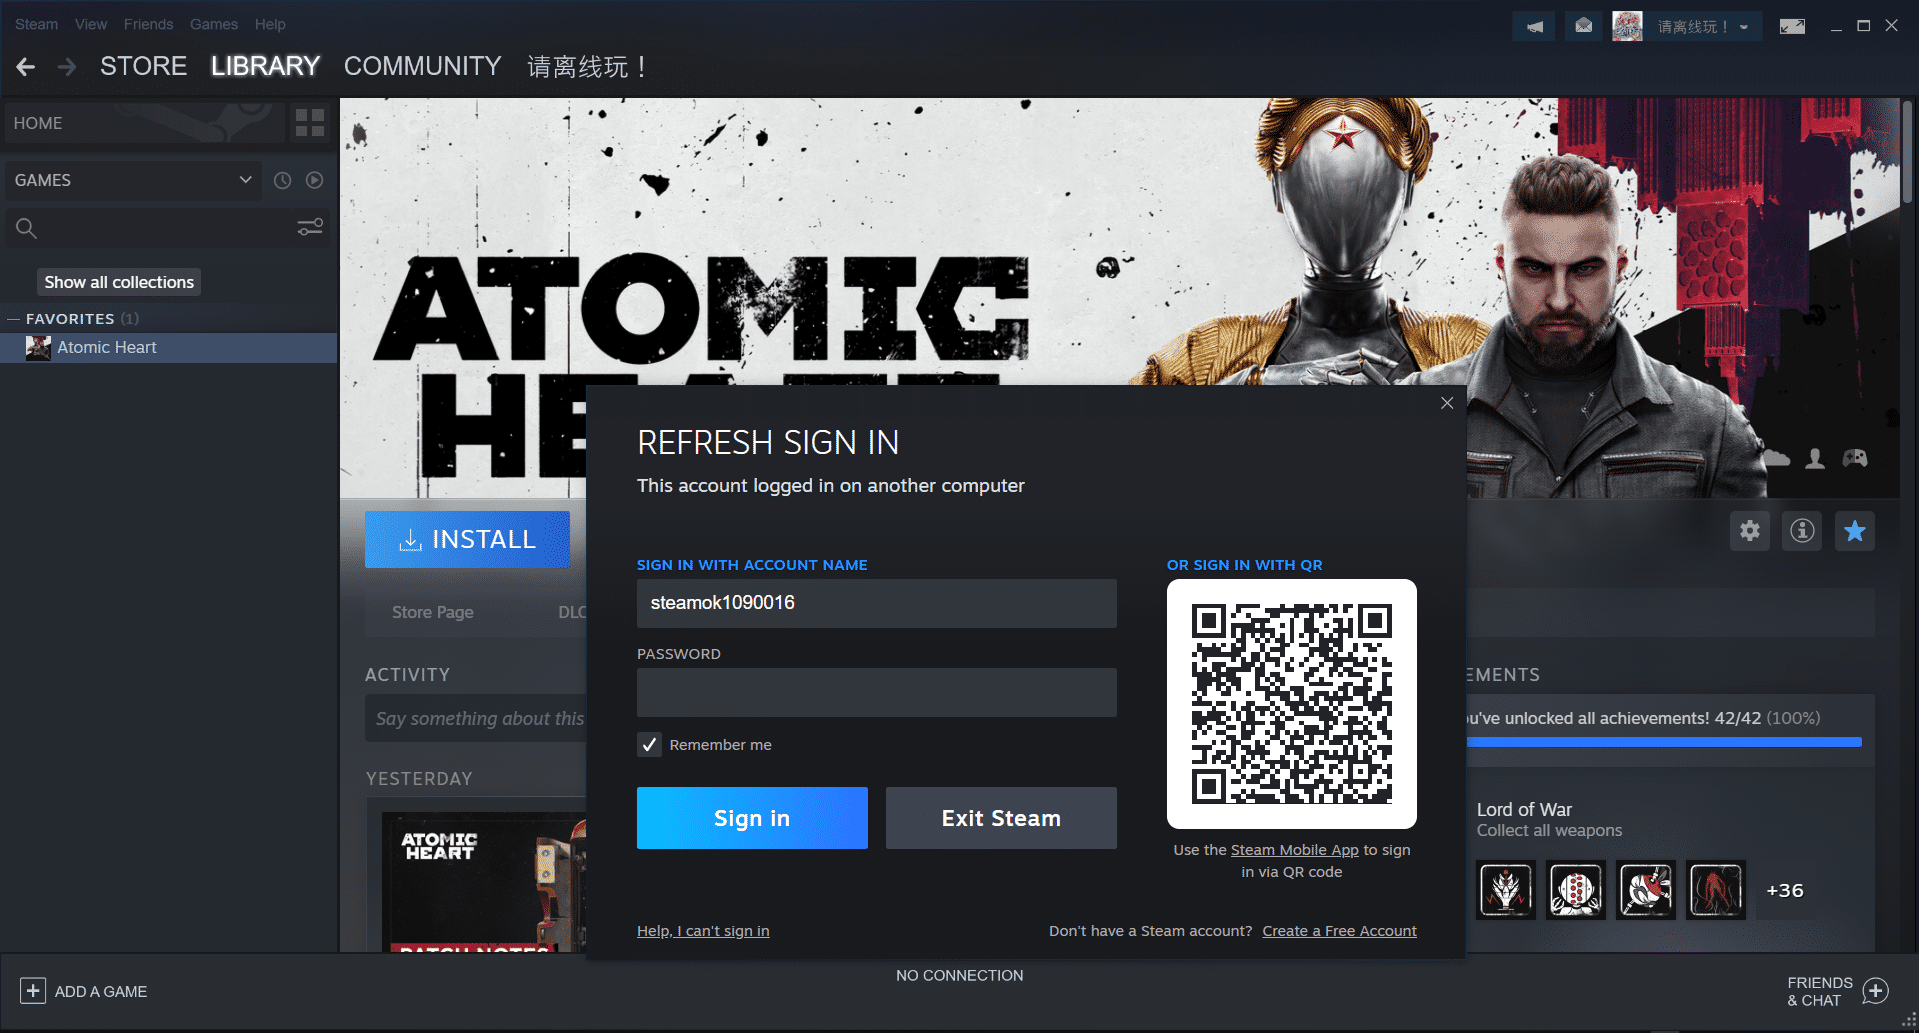
Task: Click the Lord of War achievement title
Action: 1524,809
